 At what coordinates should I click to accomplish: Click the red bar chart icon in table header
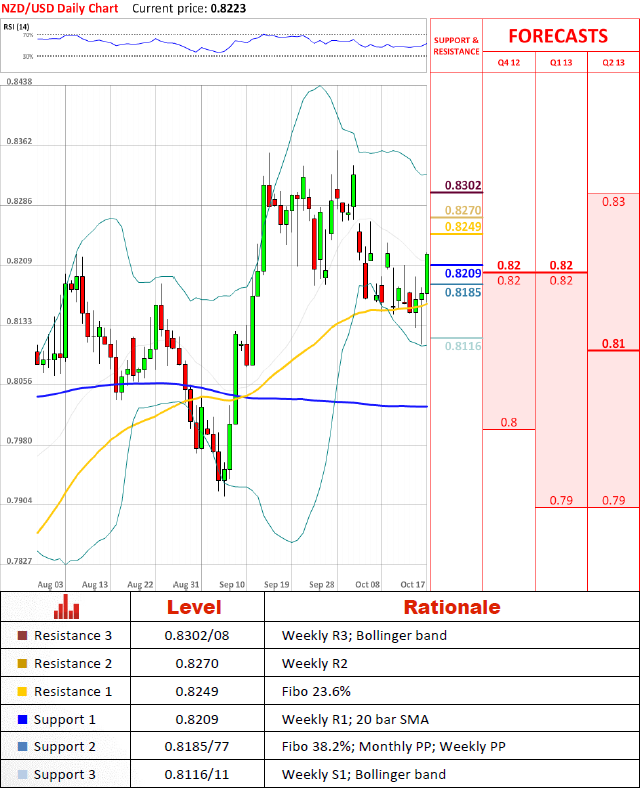[68, 607]
